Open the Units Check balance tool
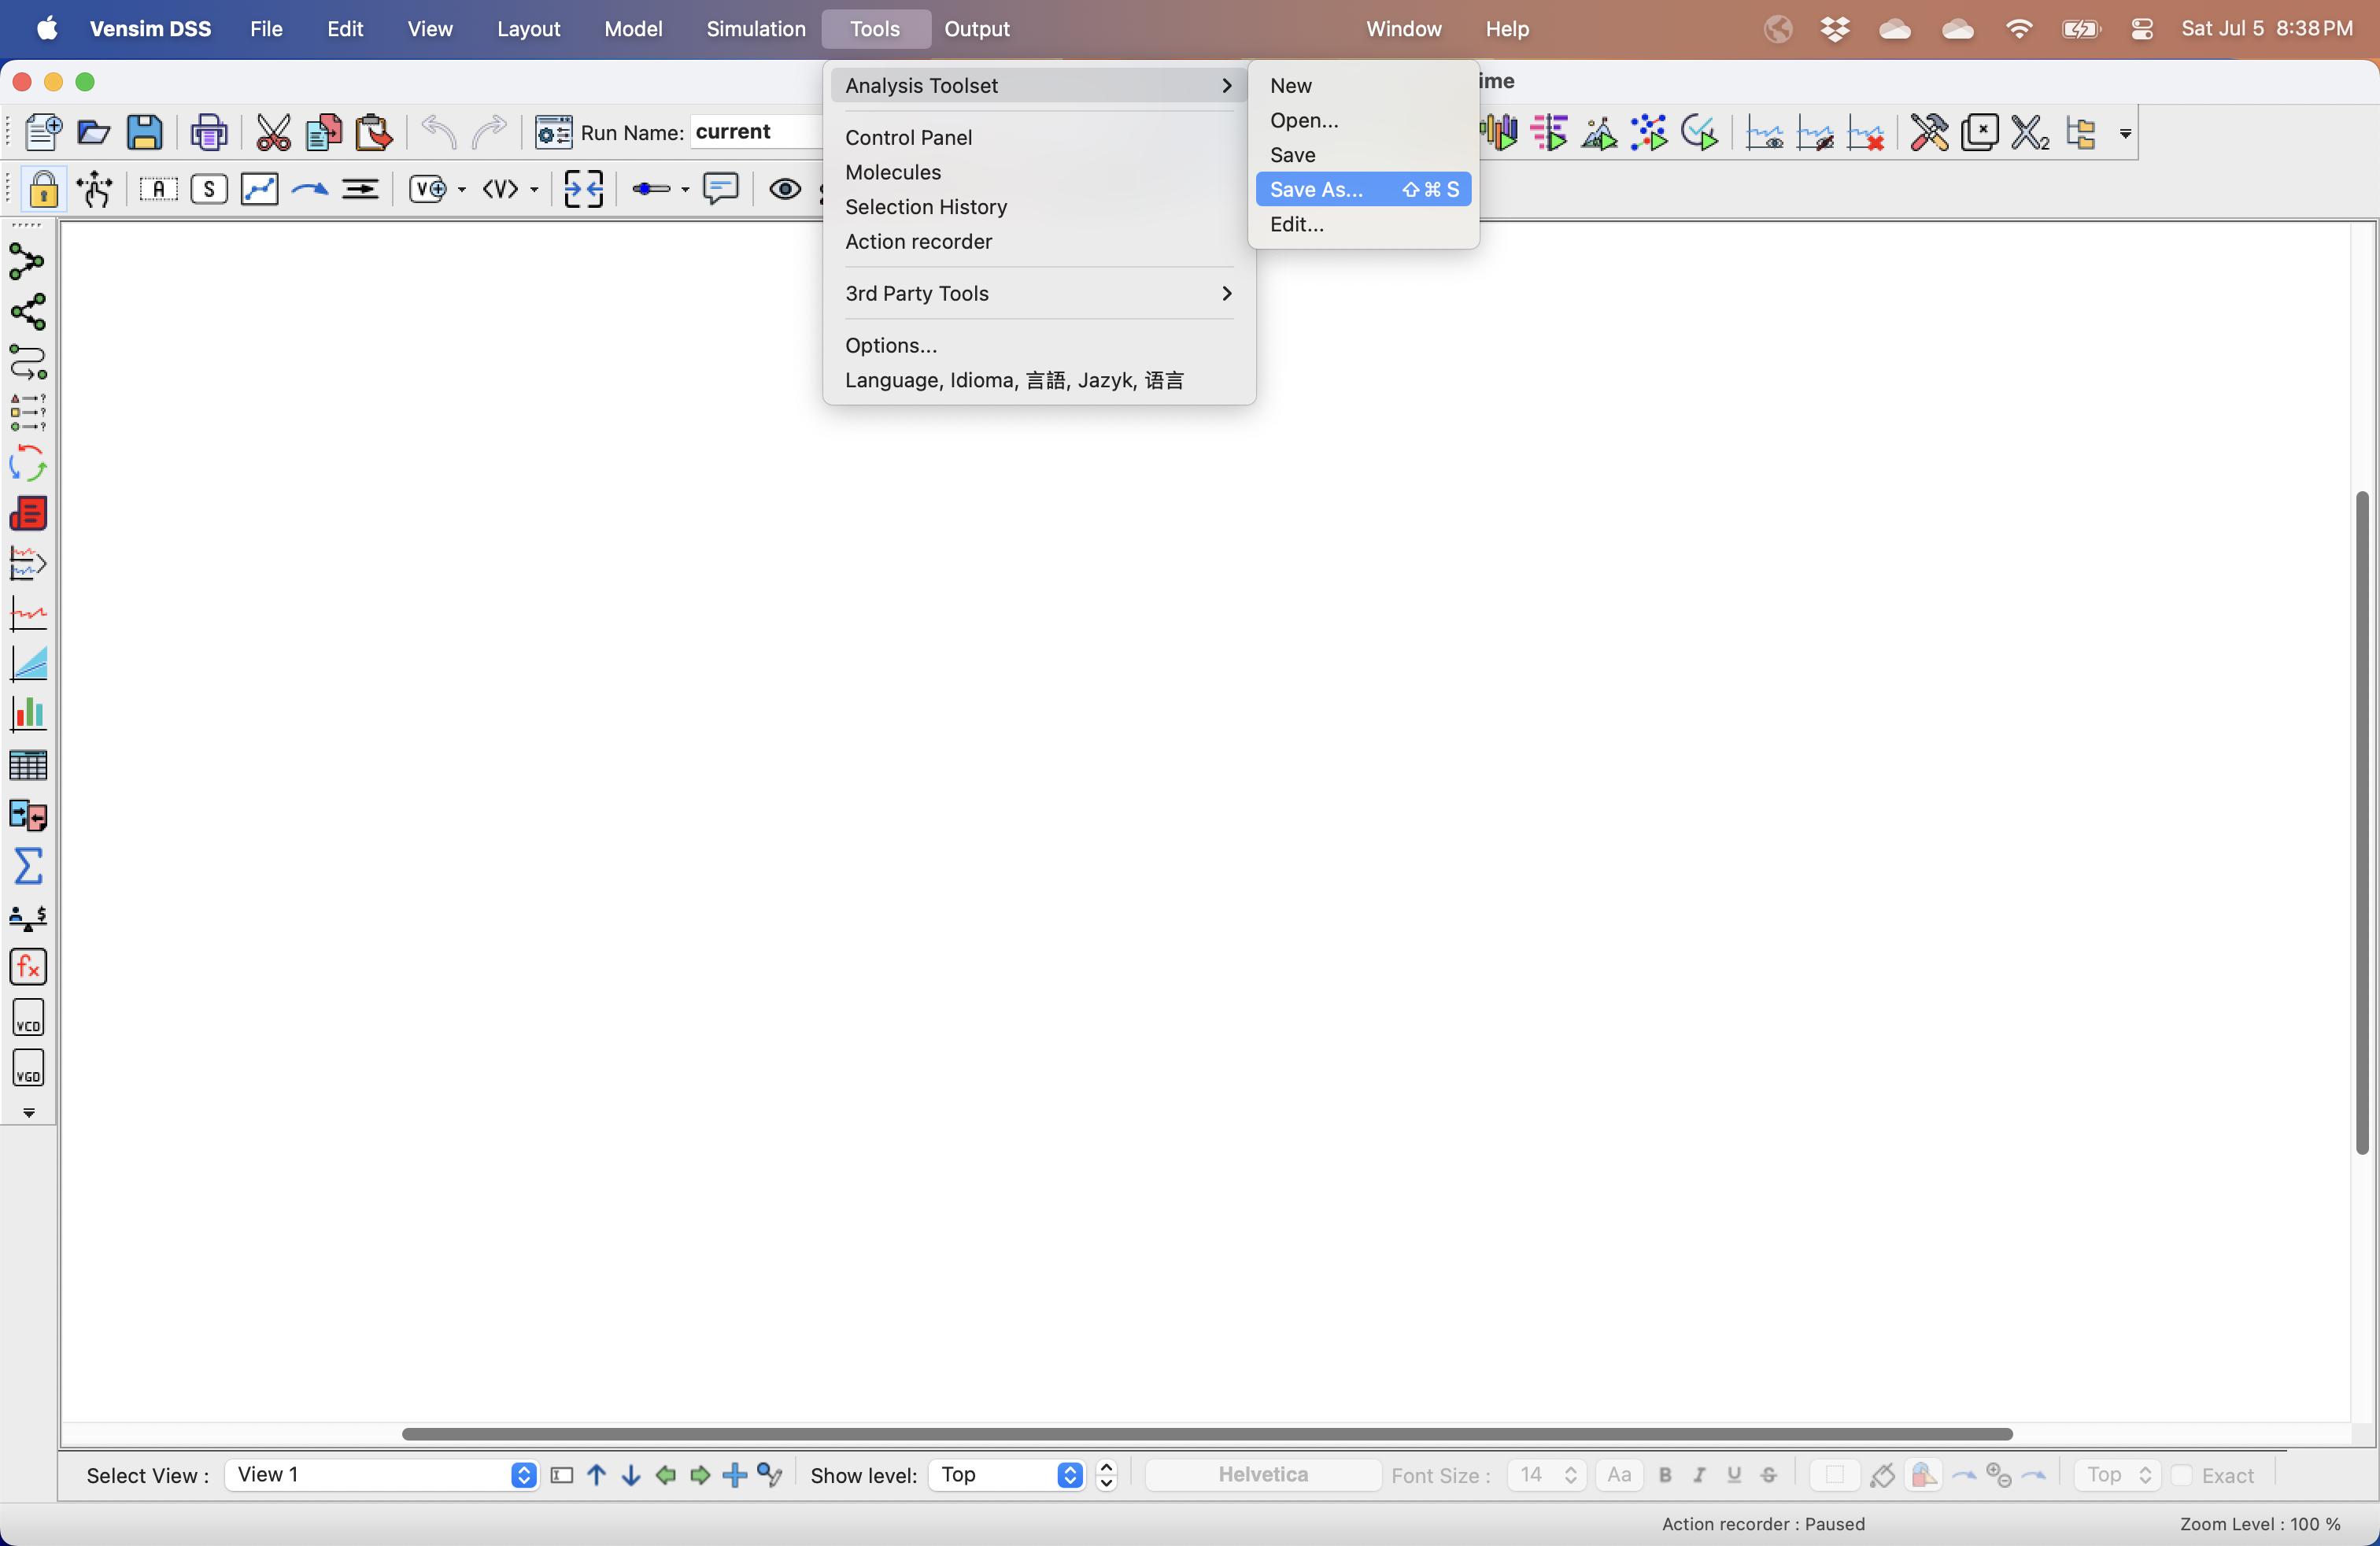This screenshot has height=1546, width=2380. click(x=27, y=916)
